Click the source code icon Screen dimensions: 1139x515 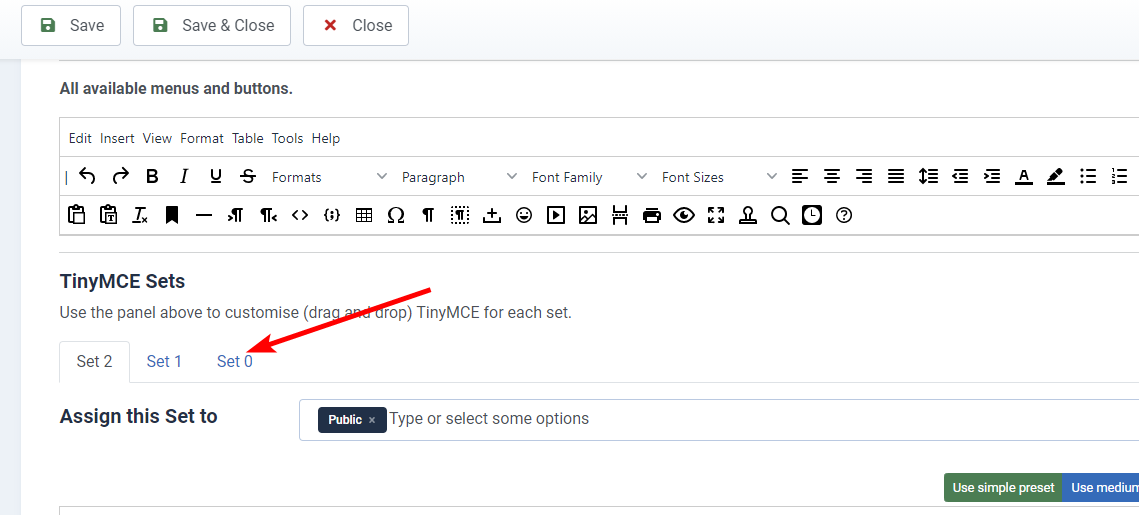300,215
